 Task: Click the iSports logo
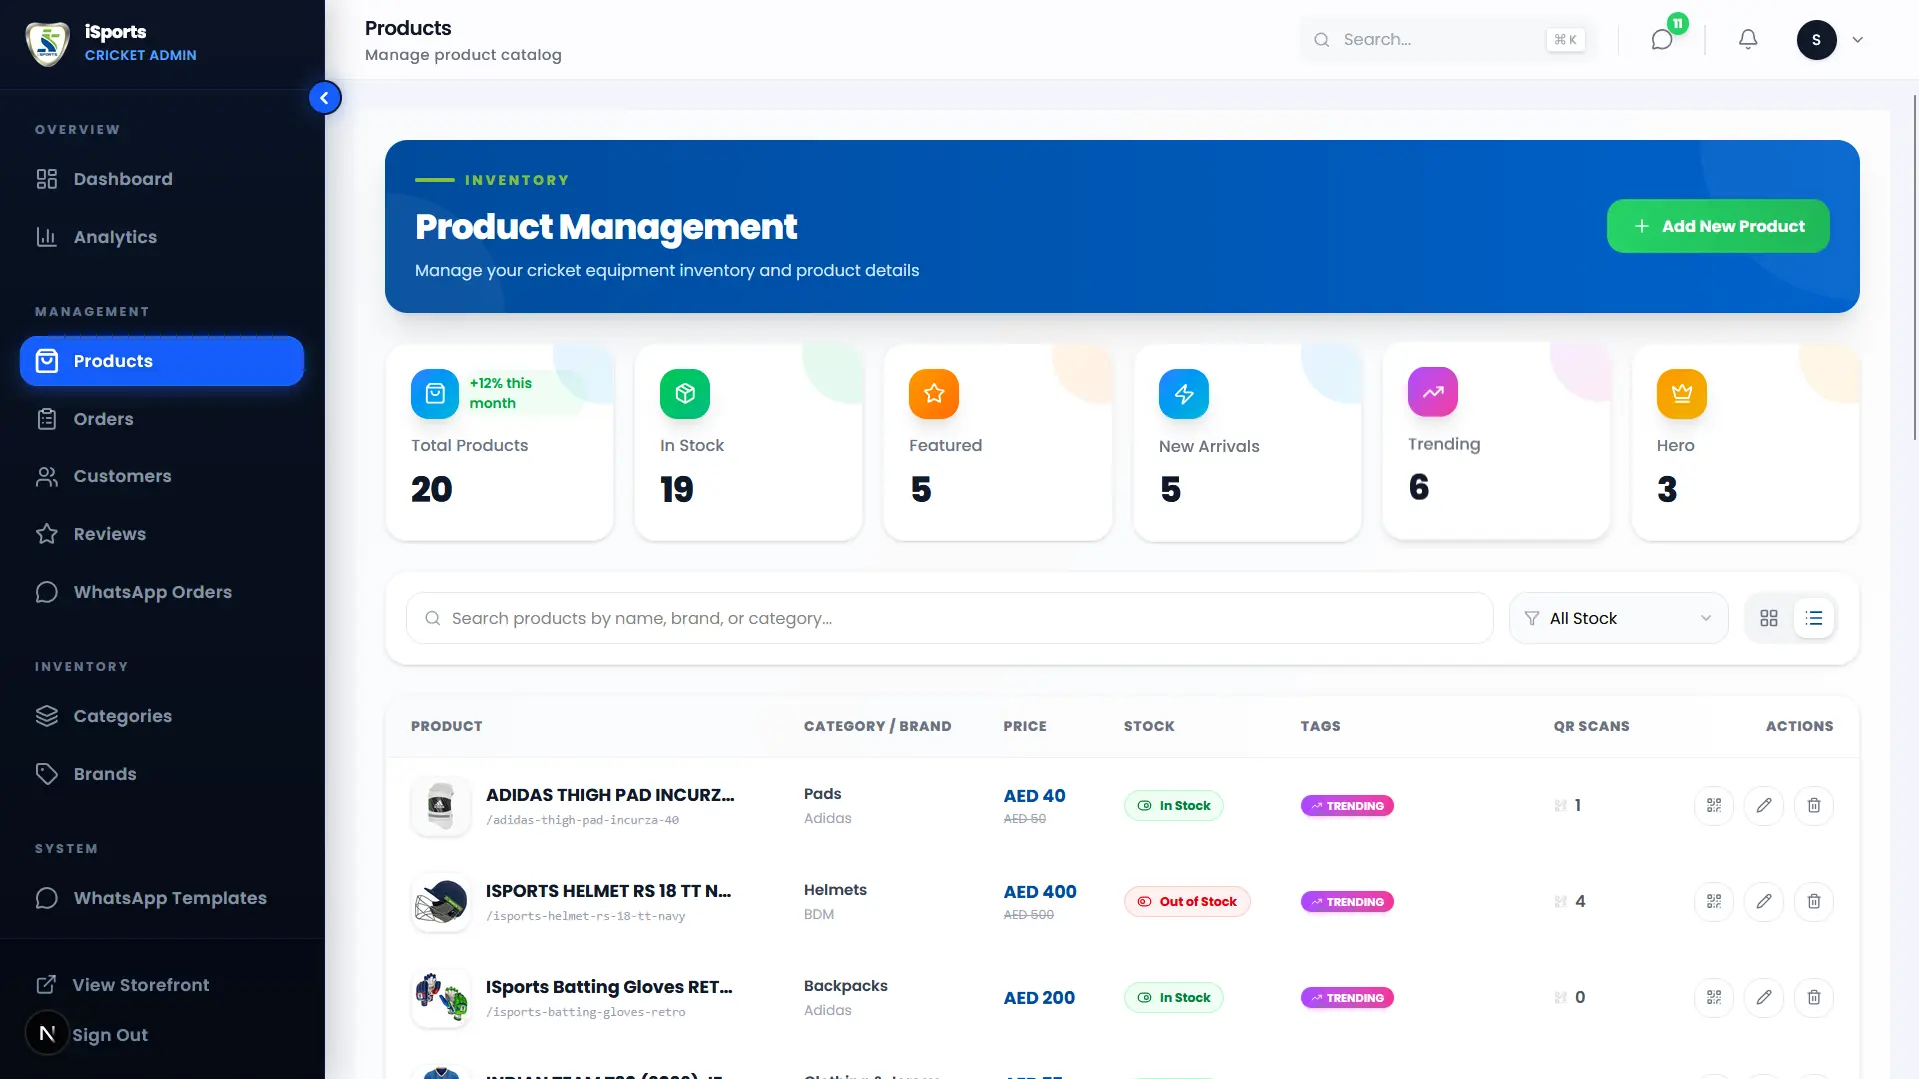pos(47,43)
